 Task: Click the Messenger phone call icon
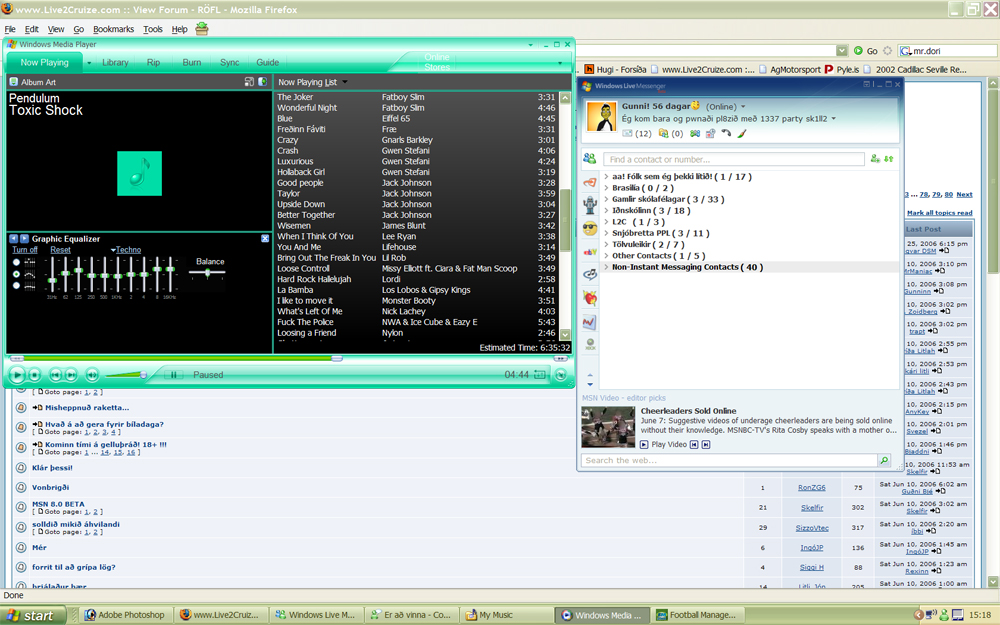click(726, 133)
